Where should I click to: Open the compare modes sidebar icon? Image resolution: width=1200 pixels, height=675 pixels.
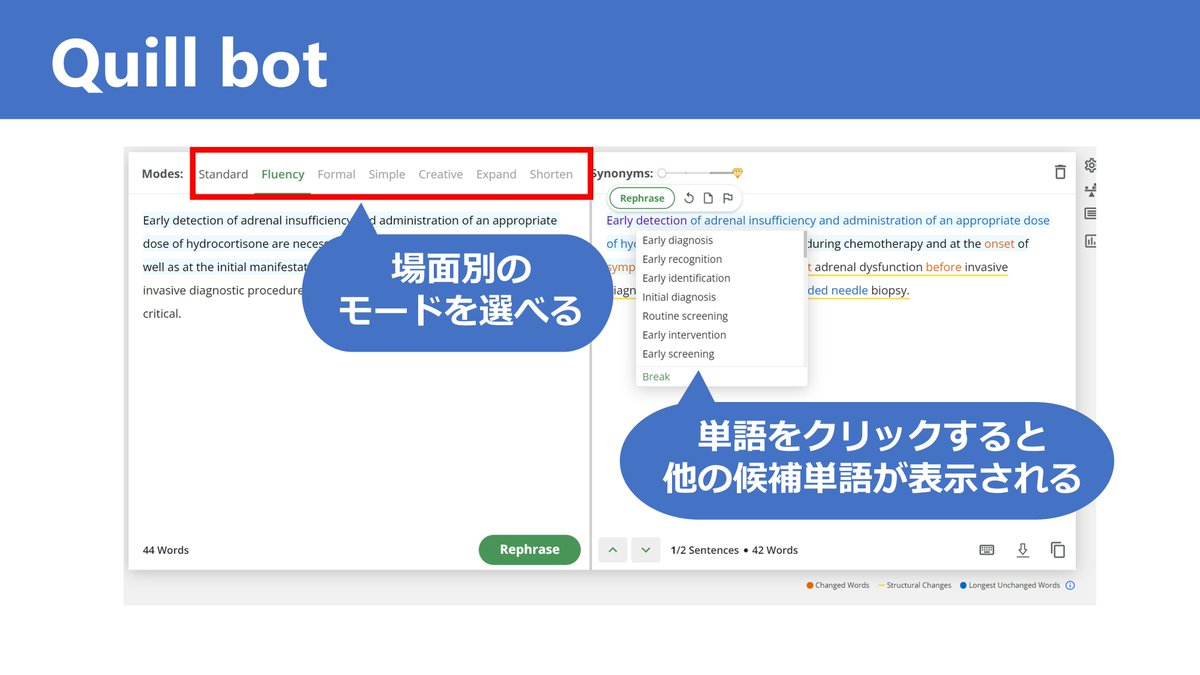coord(1090,190)
